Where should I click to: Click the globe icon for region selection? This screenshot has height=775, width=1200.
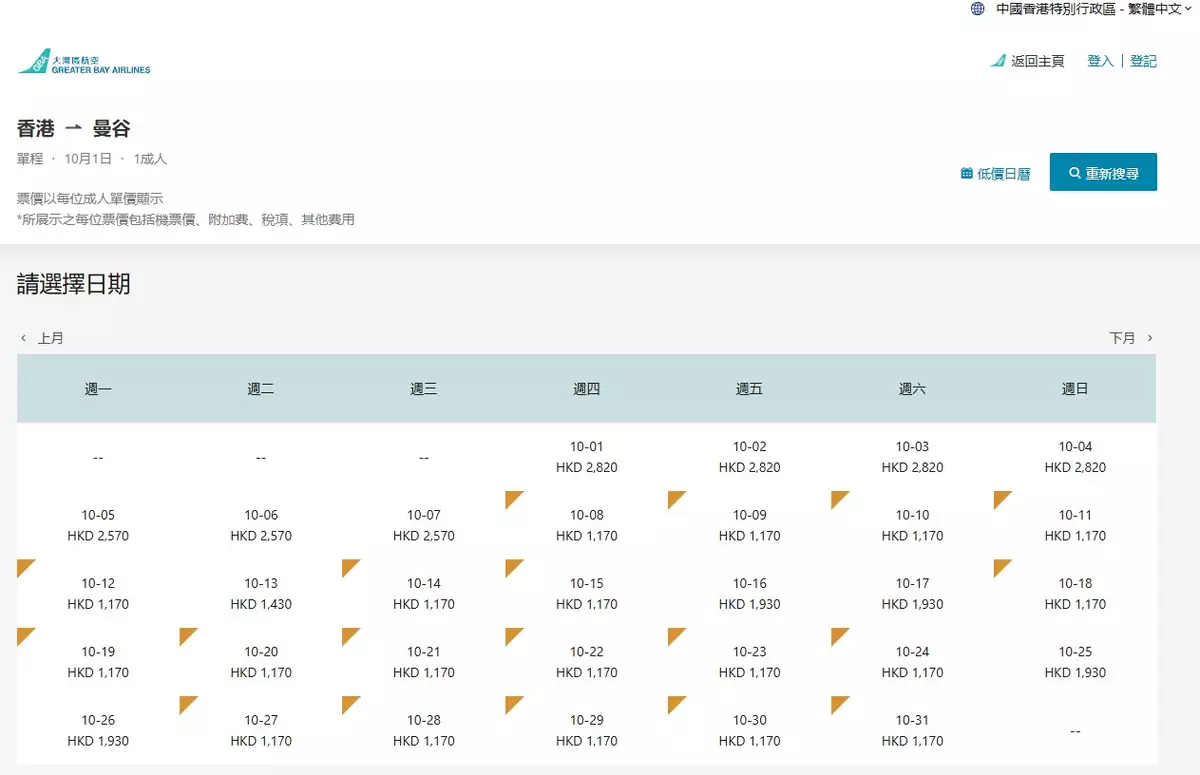(978, 9)
